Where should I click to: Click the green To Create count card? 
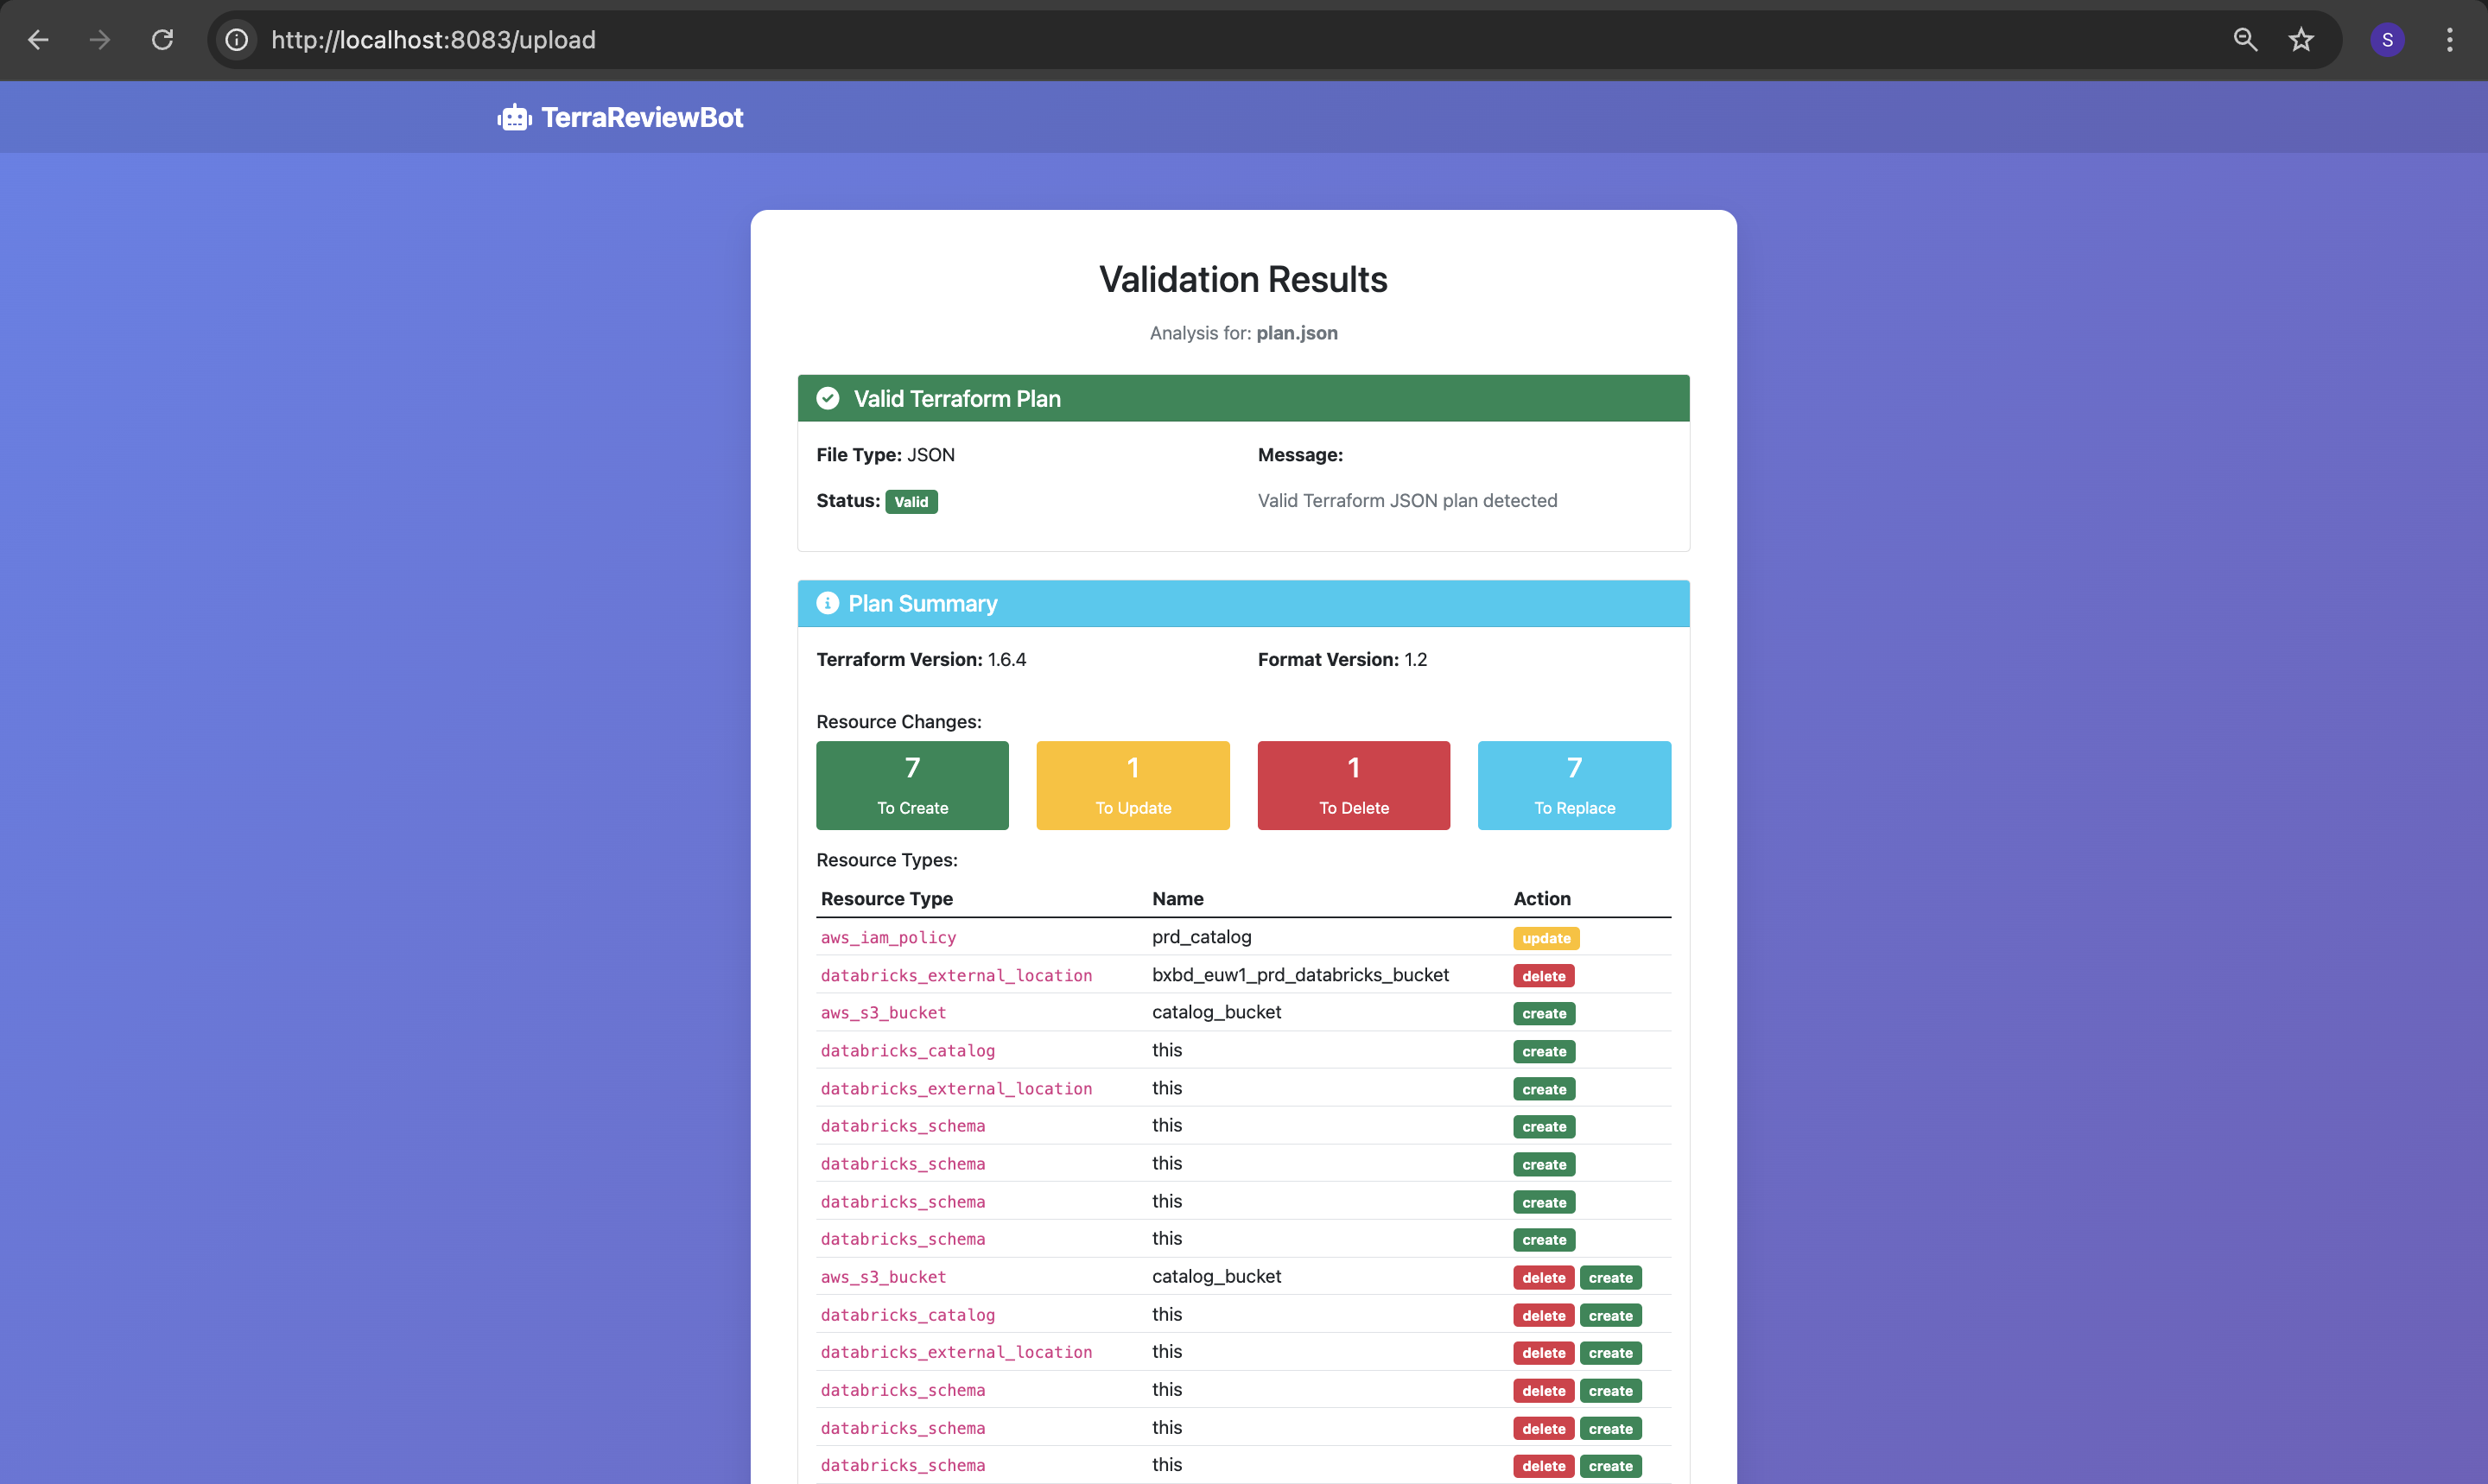pos(912,785)
